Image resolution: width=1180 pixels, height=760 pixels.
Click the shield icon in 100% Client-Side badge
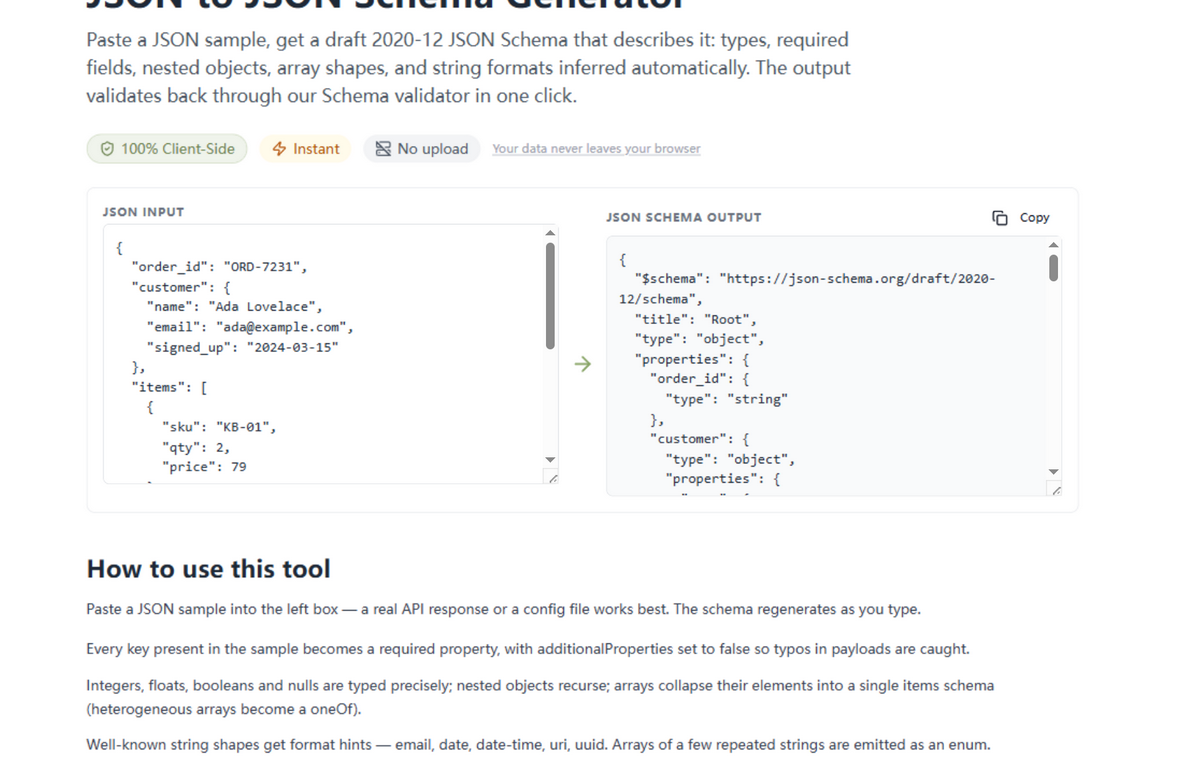(107, 149)
